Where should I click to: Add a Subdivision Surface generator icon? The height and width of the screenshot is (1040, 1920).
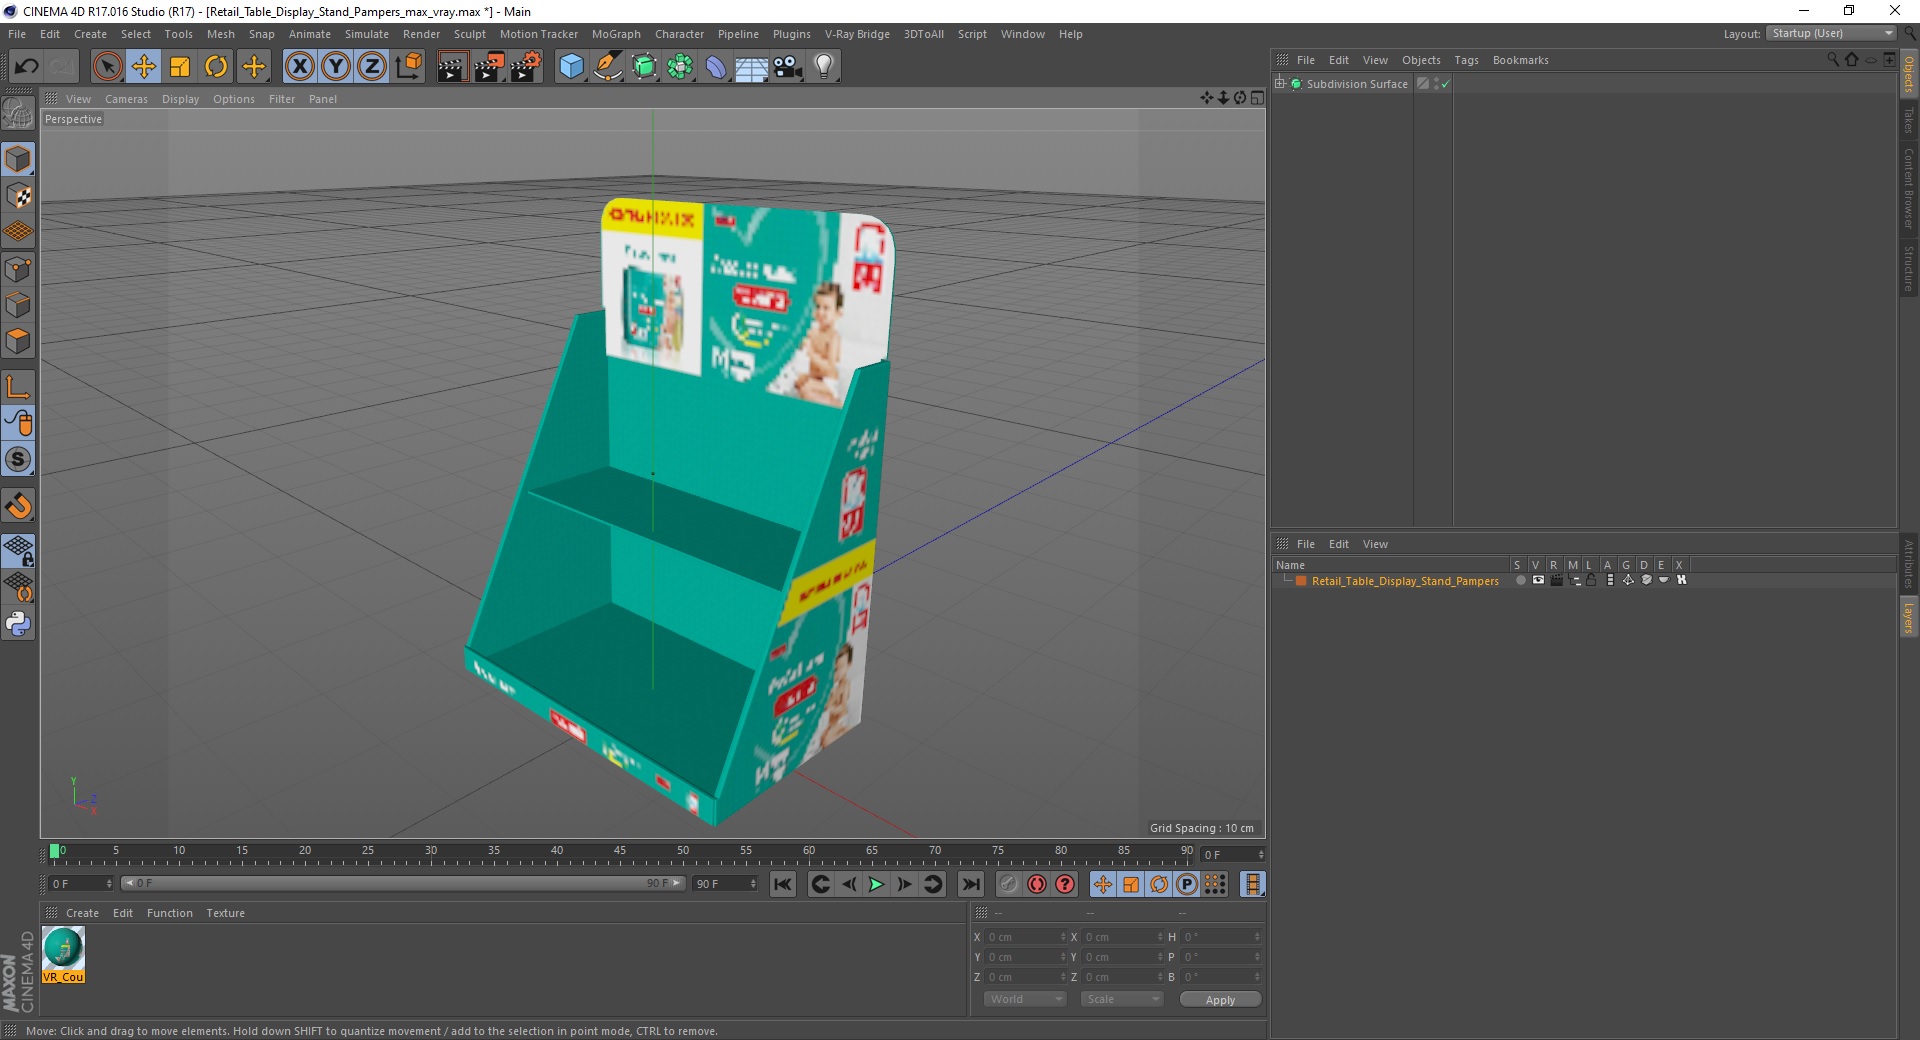pyautogui.click(x=644, y=67)
